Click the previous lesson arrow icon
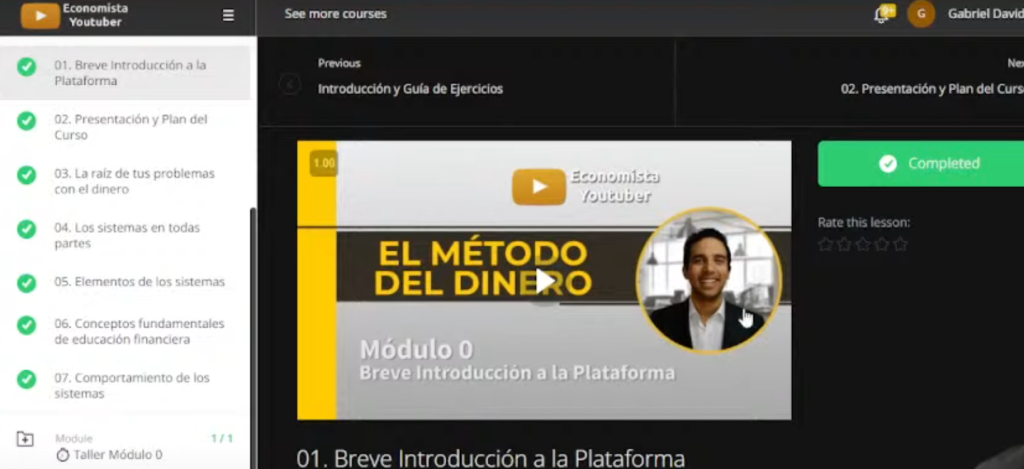The width and height of the screenshot is (1024, 469). (x=289, y=84)
